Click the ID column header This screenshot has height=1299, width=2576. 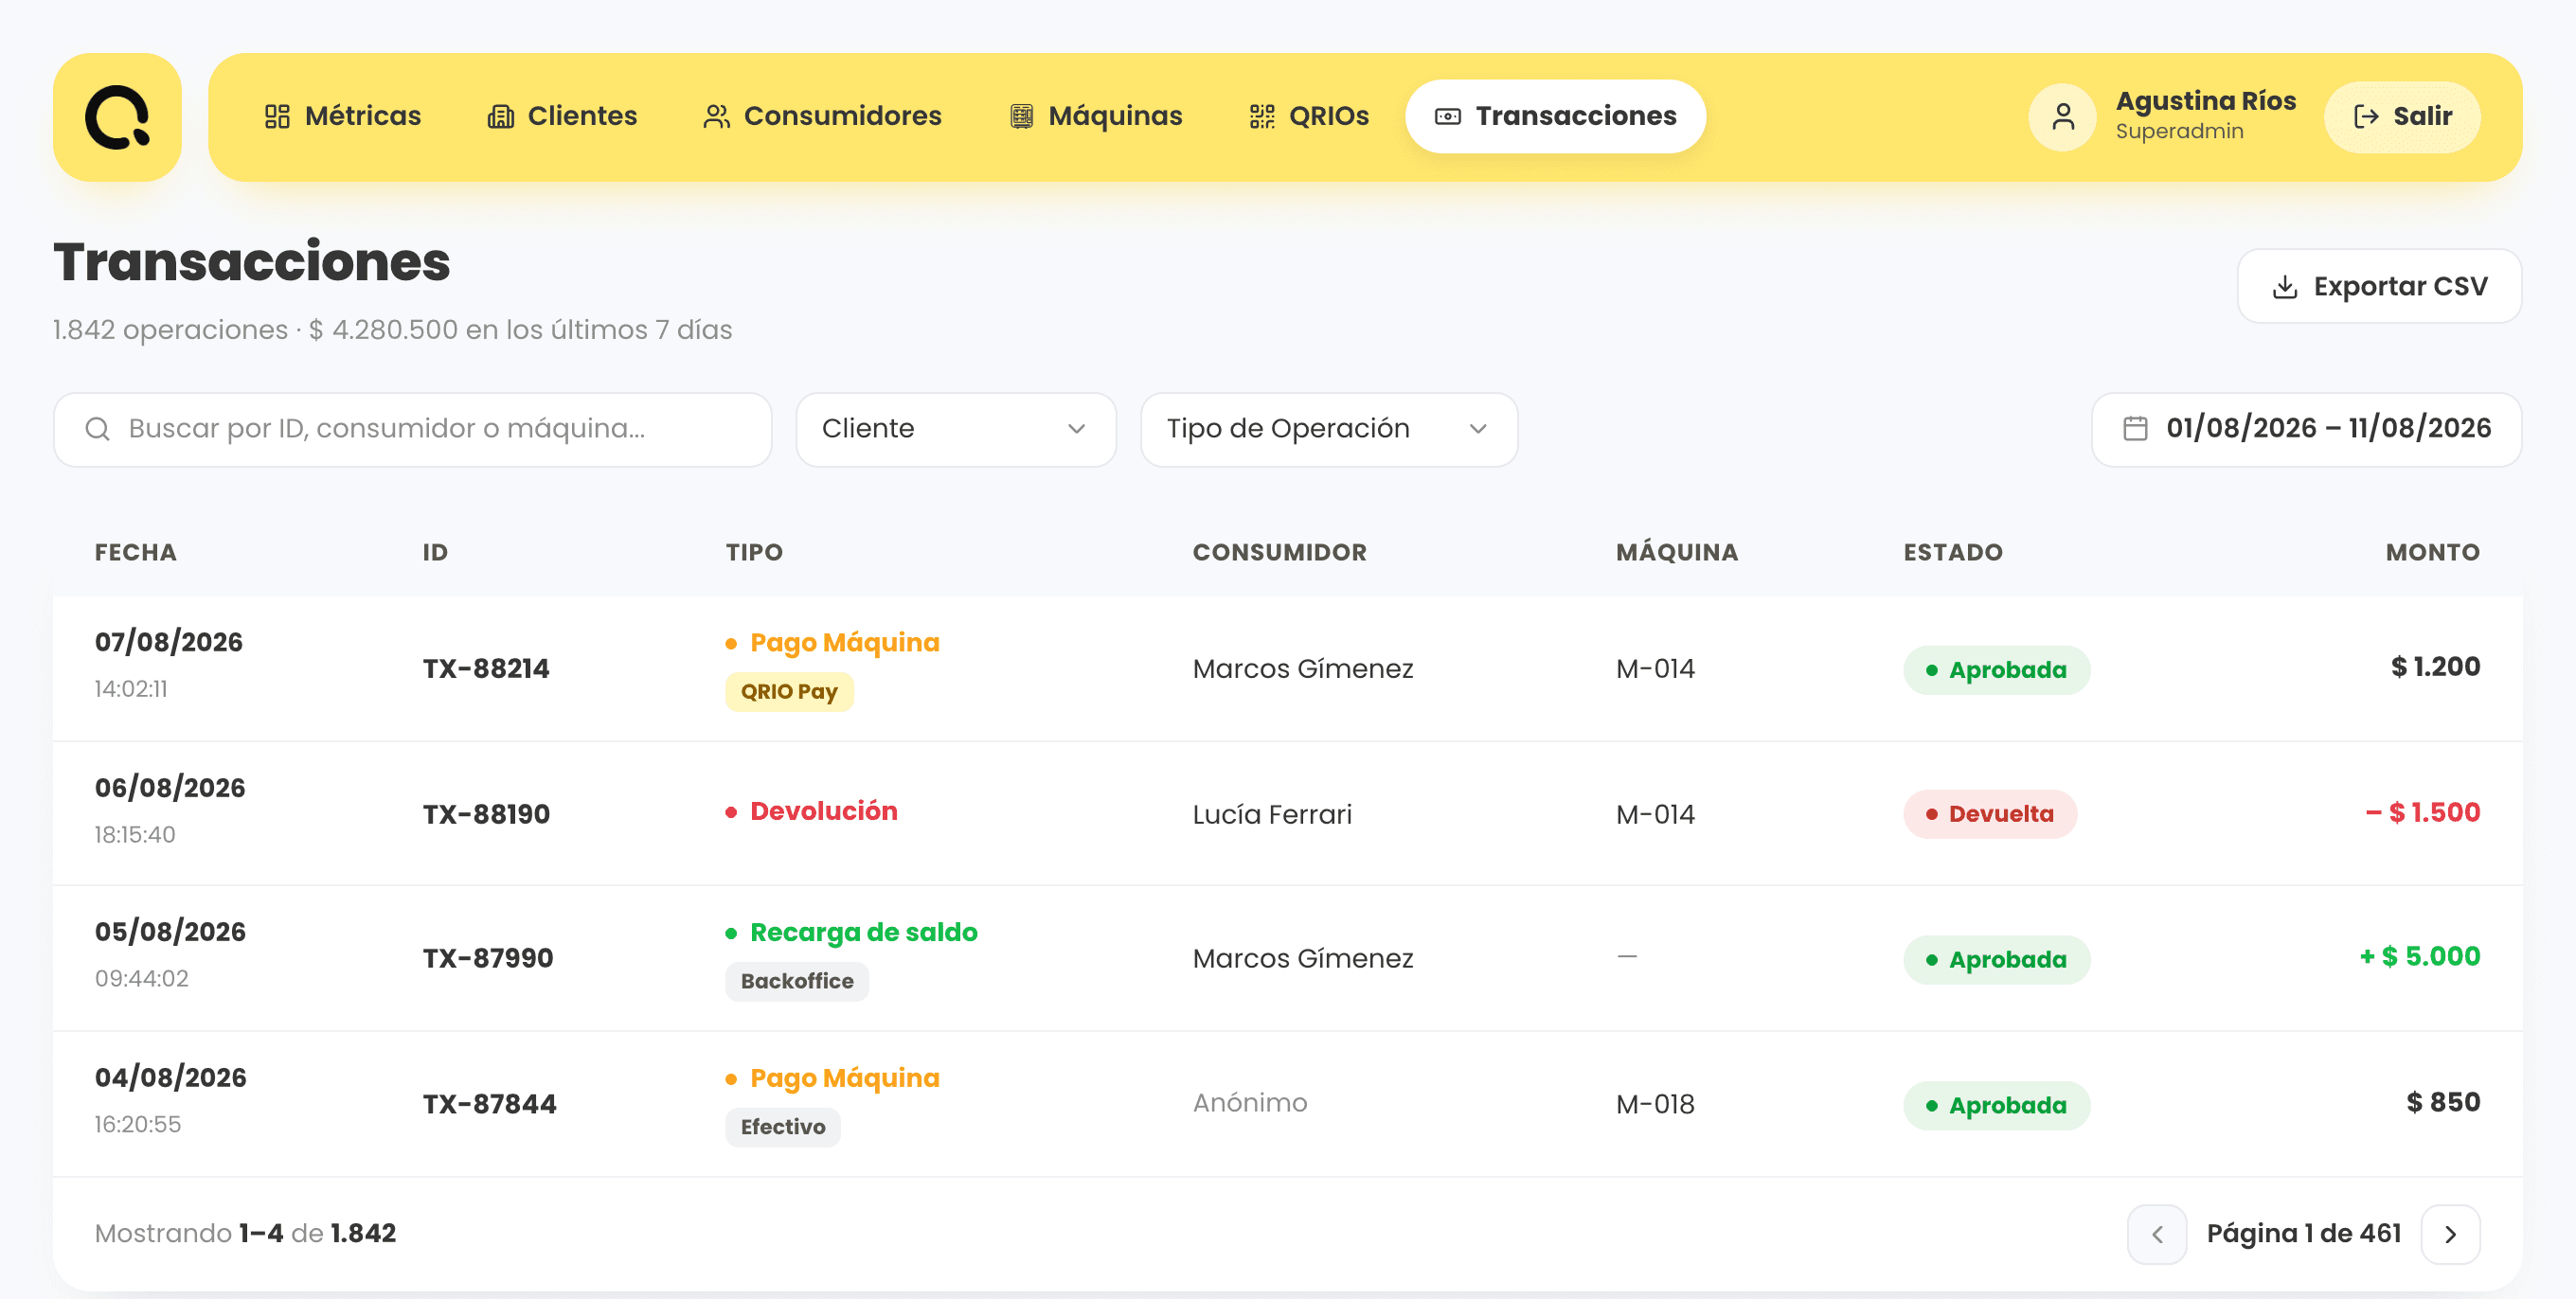[435, 553]
